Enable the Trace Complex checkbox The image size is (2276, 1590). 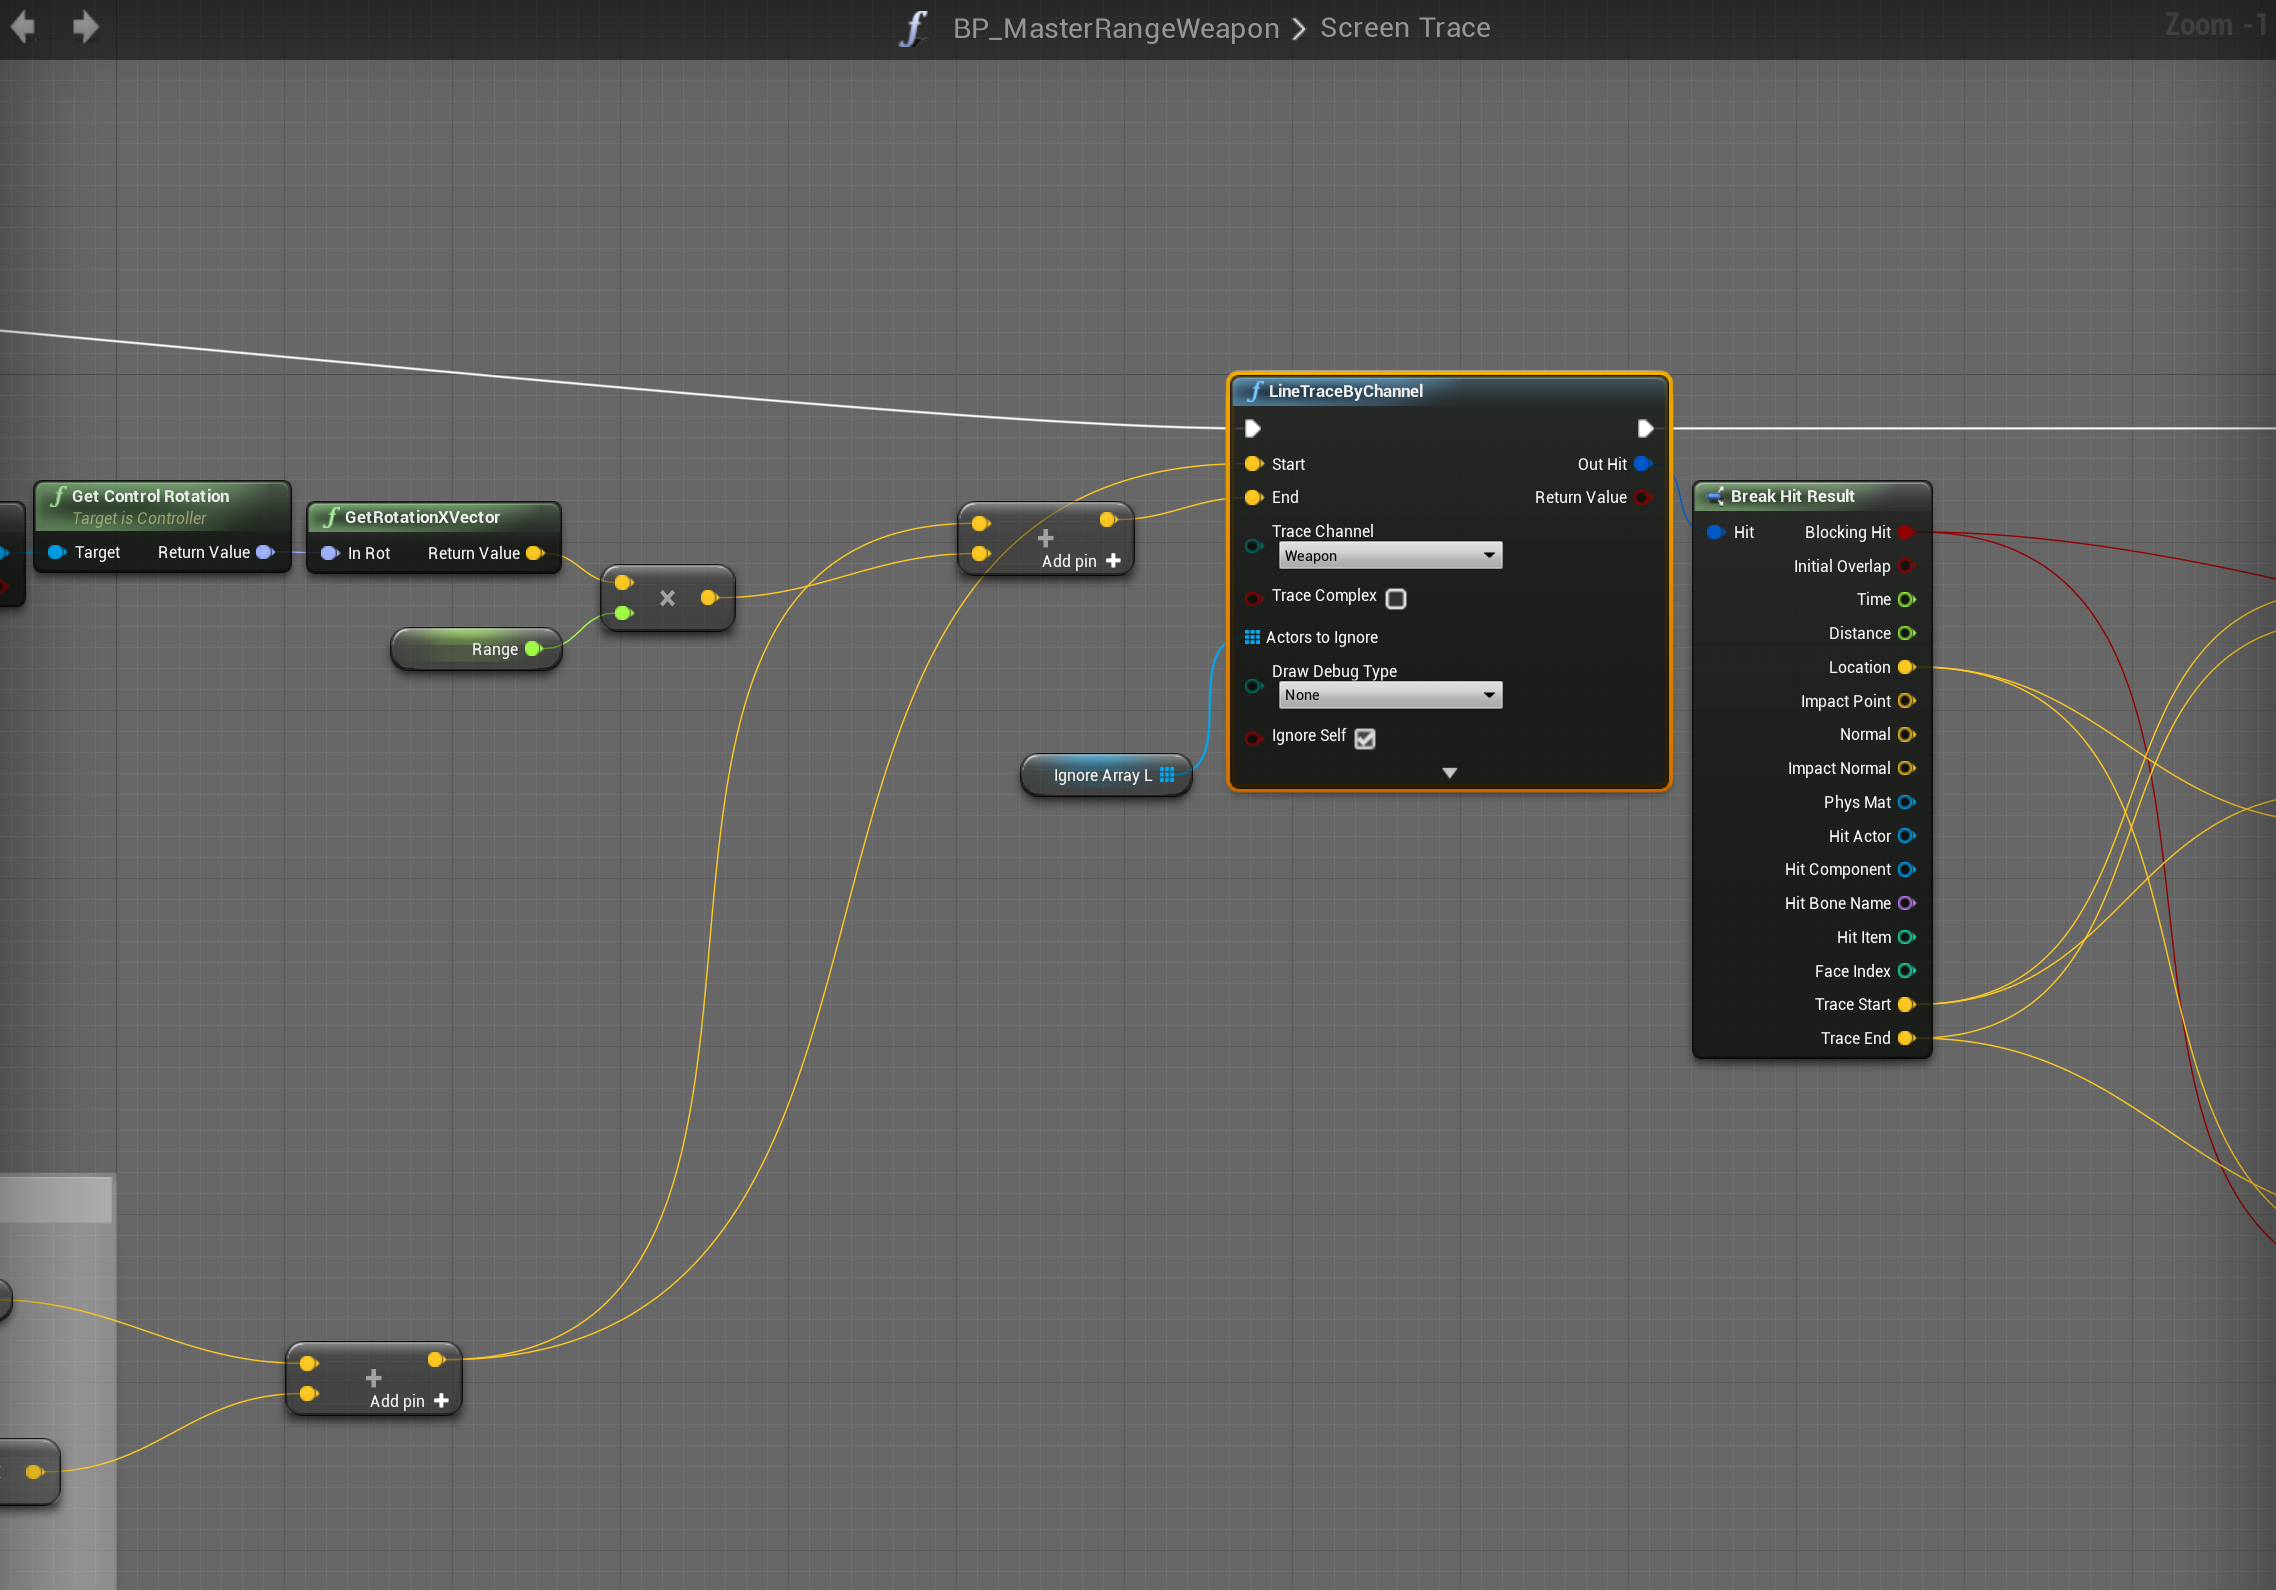(1396, 598)
